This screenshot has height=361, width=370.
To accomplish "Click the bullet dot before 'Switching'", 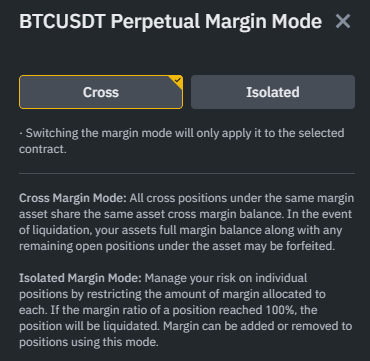I will 21,133.
